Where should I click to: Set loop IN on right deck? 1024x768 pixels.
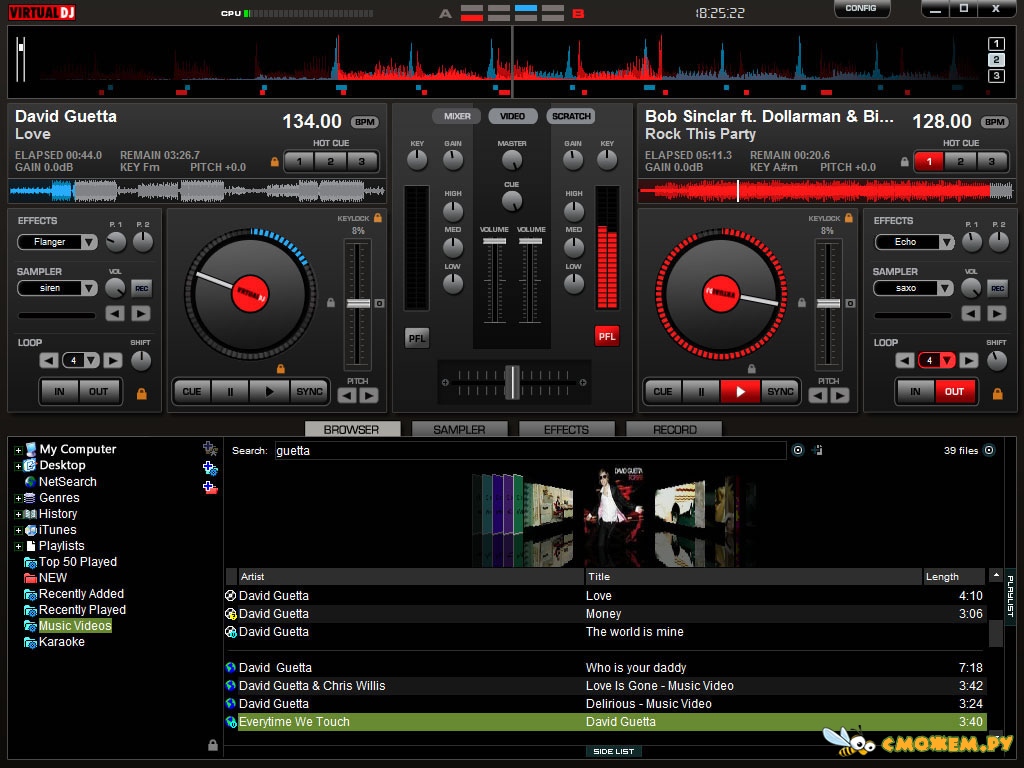915,392
